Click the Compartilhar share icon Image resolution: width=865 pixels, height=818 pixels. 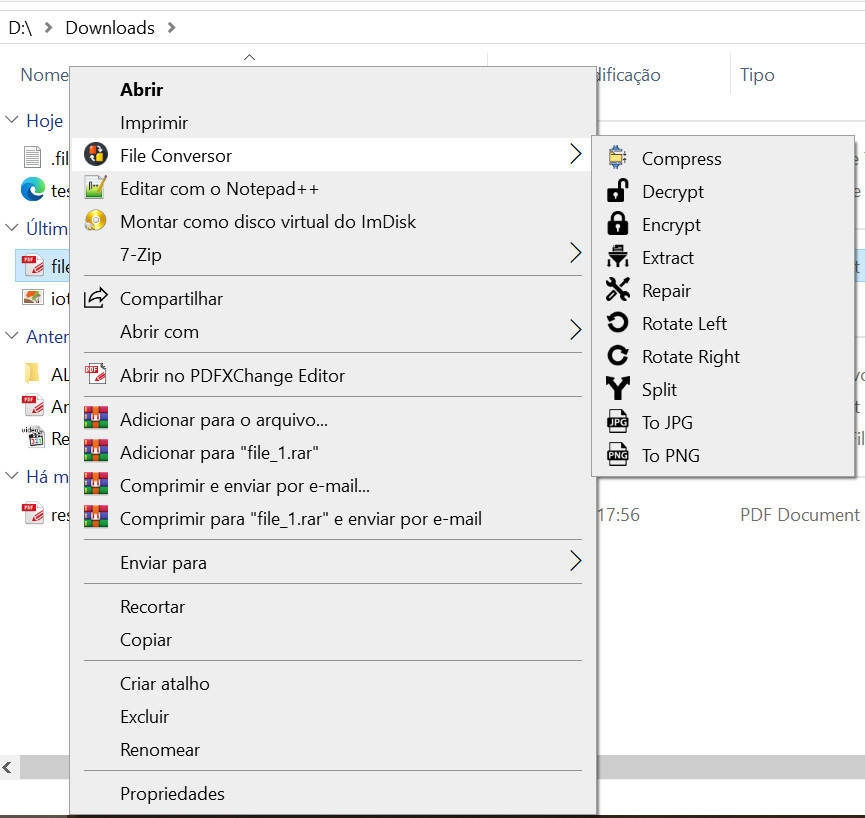pyautogui.click(x=95, y=298)
